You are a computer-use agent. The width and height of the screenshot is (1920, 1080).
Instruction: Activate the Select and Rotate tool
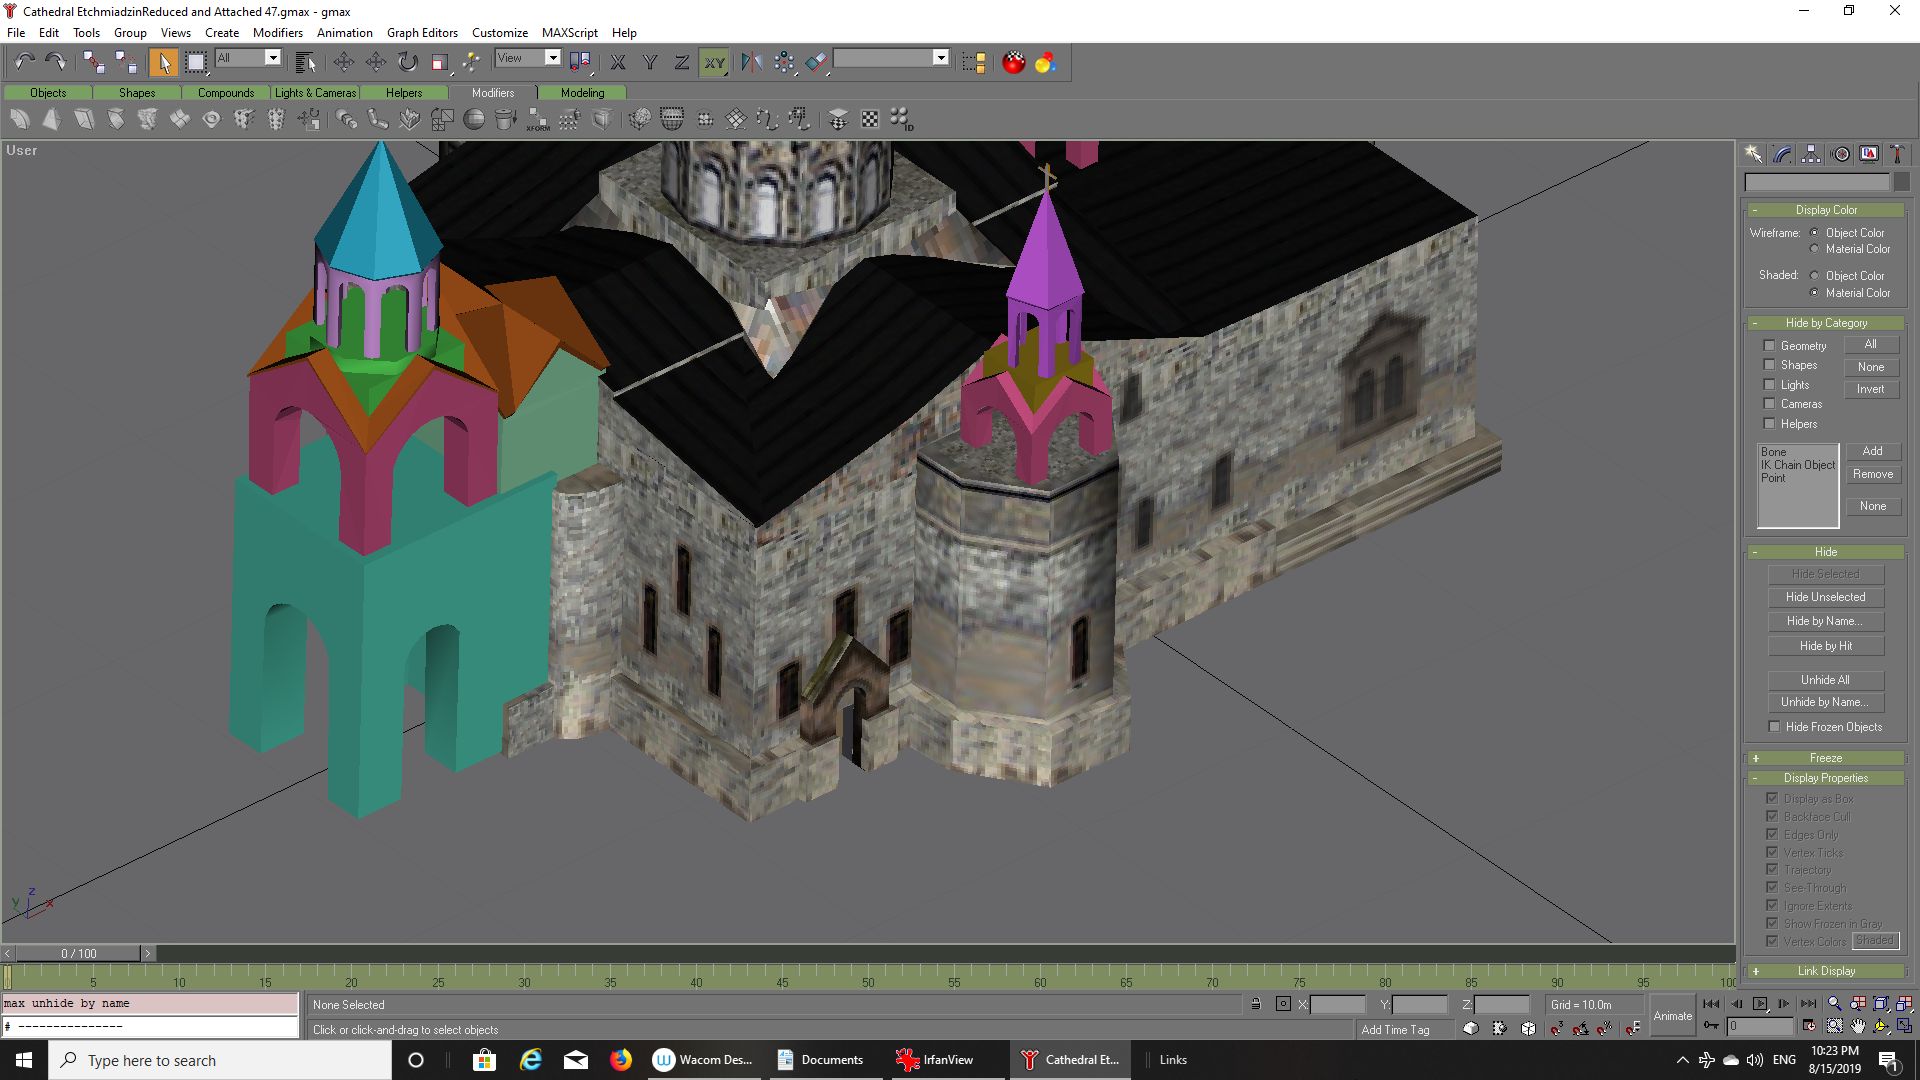(408, 62)
